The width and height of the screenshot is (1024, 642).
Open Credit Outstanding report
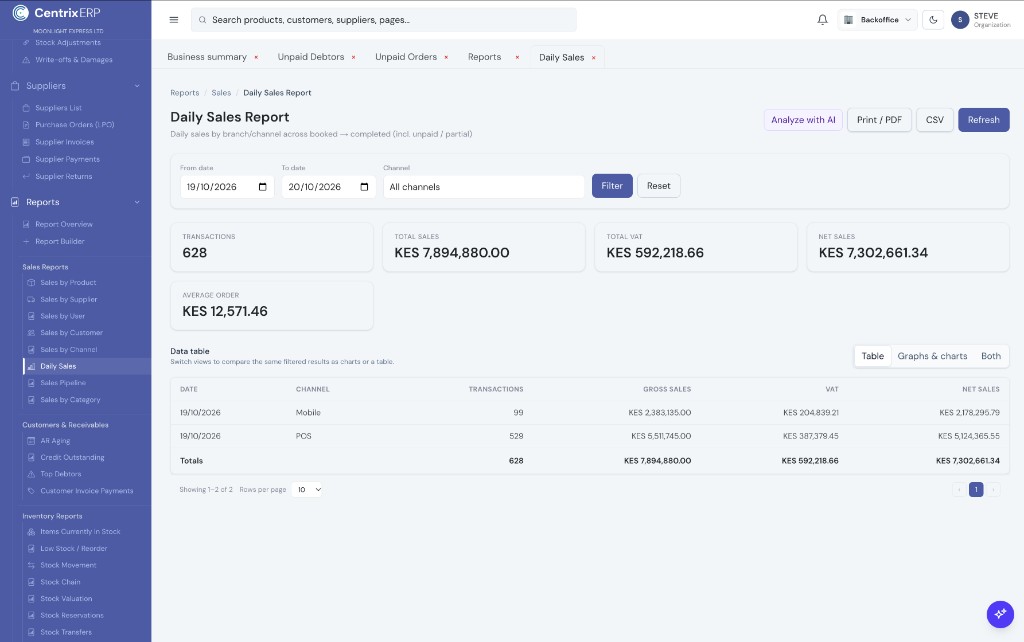[x=72, y=457]
